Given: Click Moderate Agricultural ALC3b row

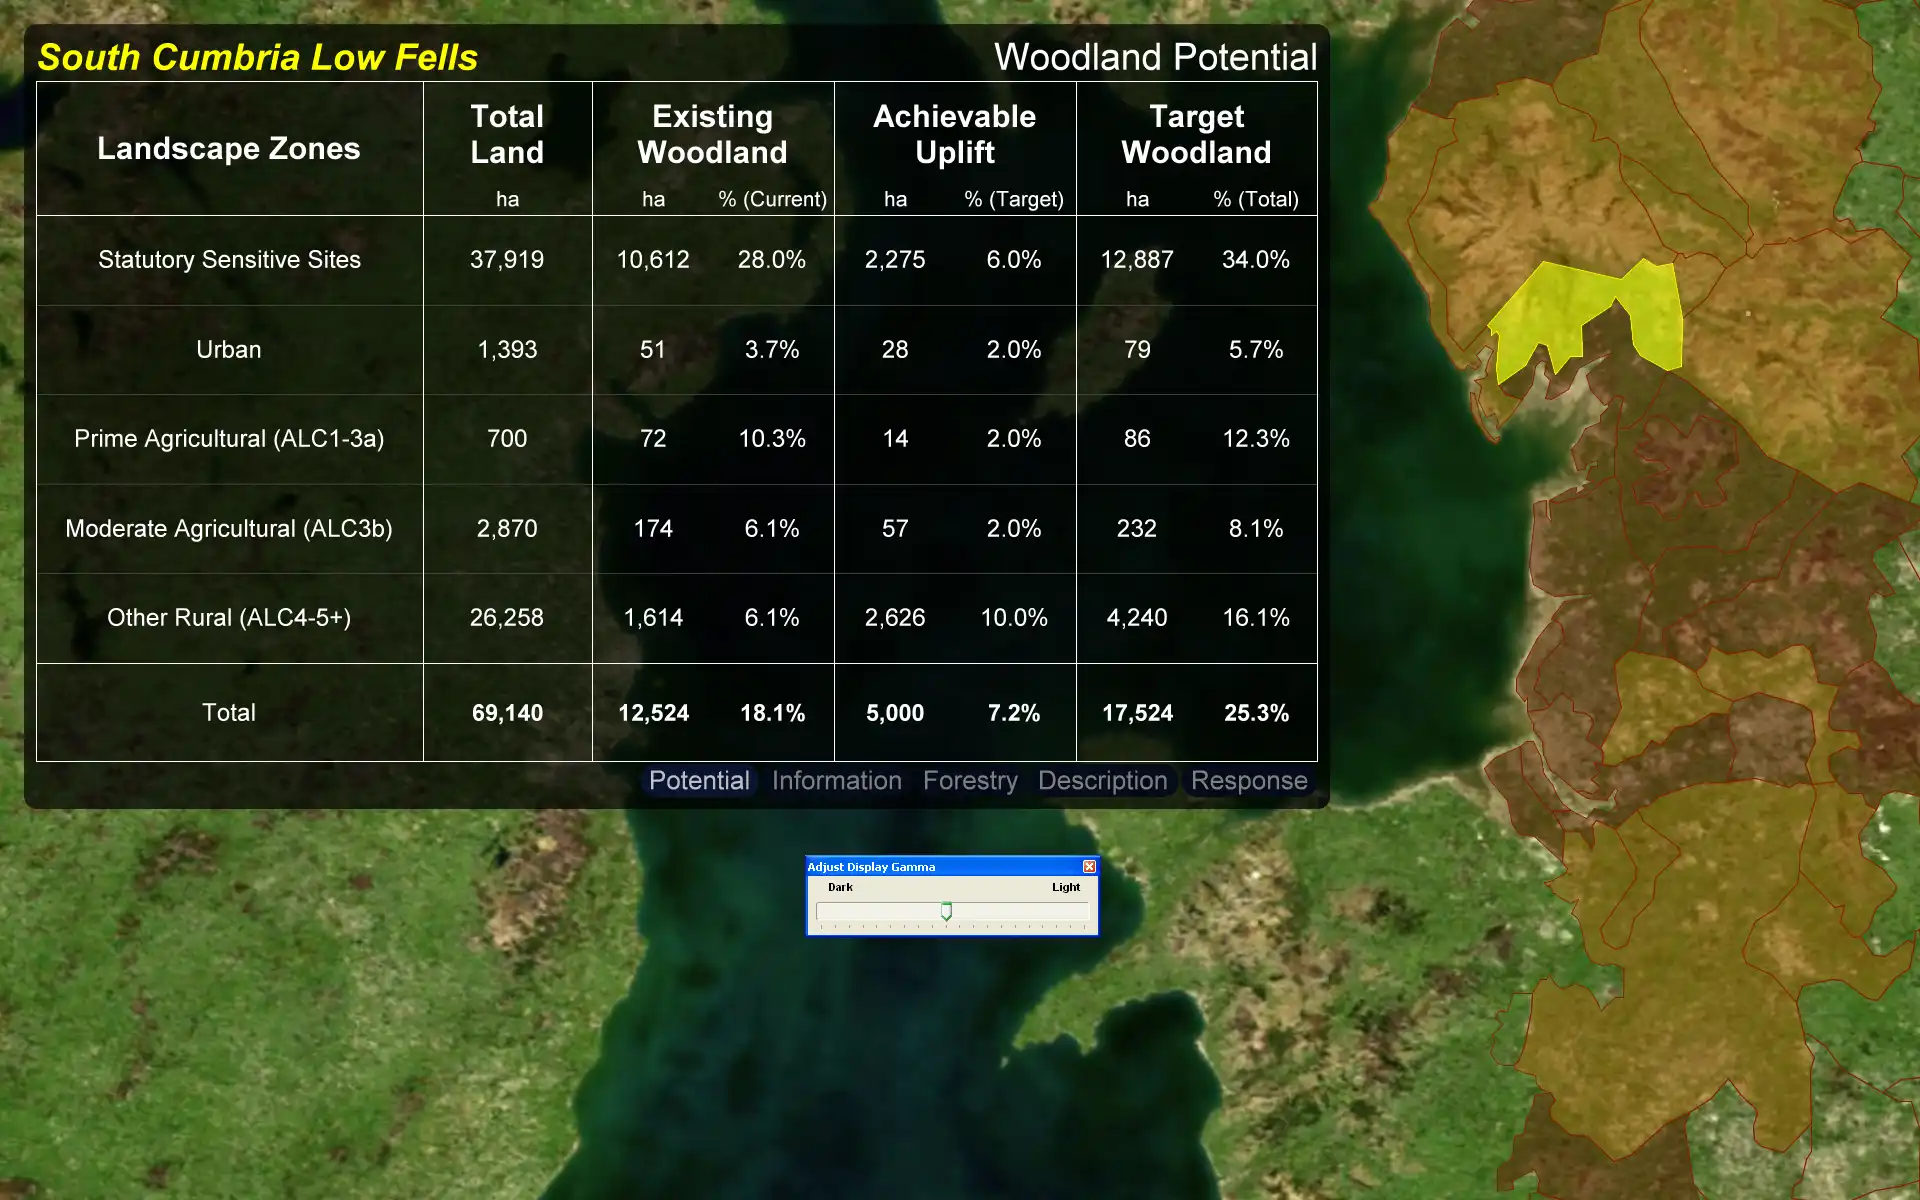Looking at the screenshot, I should click(677, 528).
